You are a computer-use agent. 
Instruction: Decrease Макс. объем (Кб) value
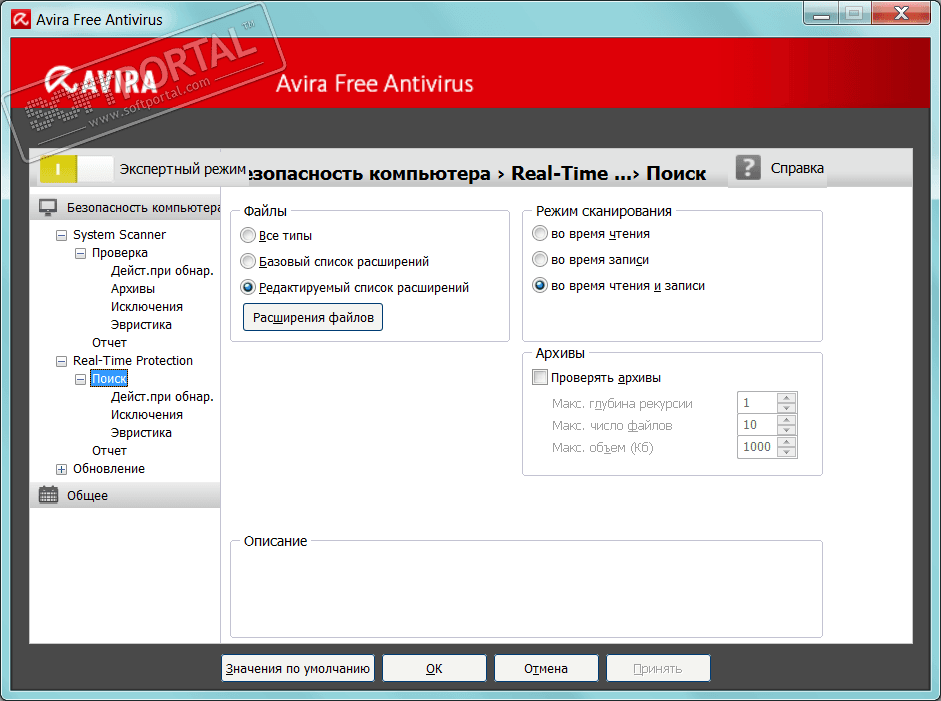786,452
